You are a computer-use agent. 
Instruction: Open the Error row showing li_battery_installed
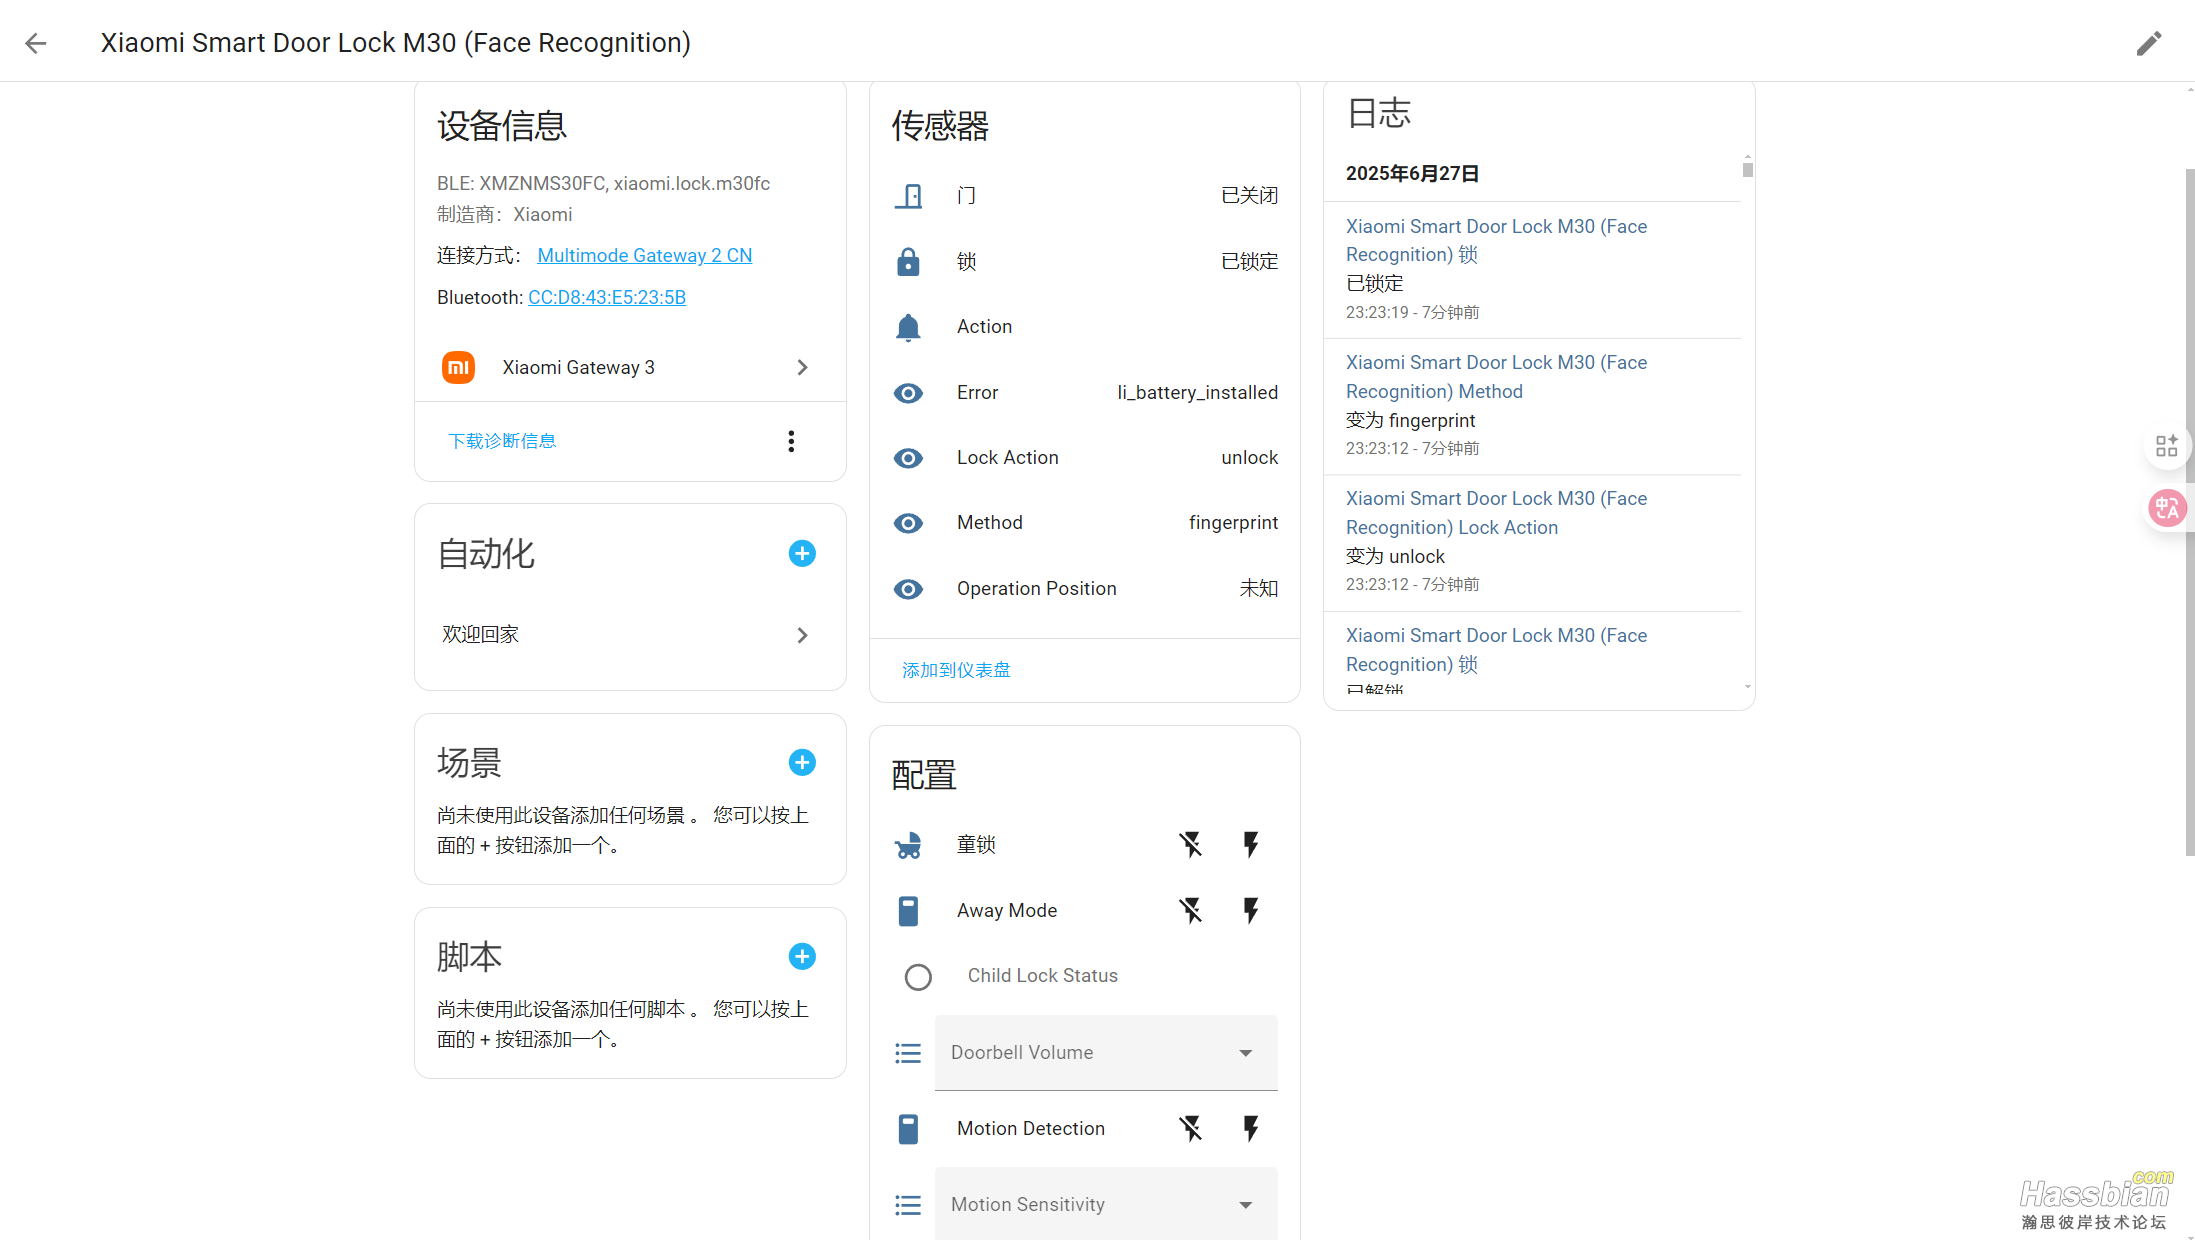click(x=1085, y=393)
